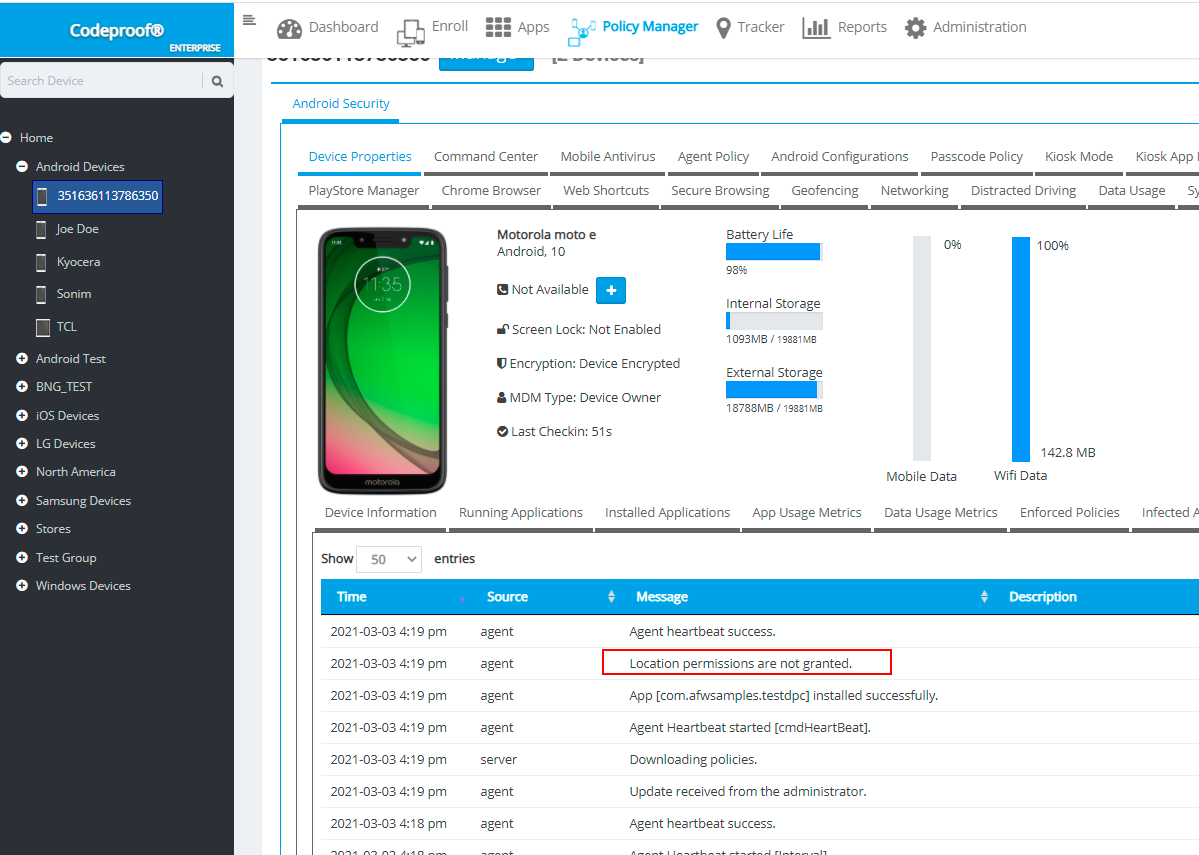Click the Dashboard gauge icon

pyautogui.click(x=289, y=28)
